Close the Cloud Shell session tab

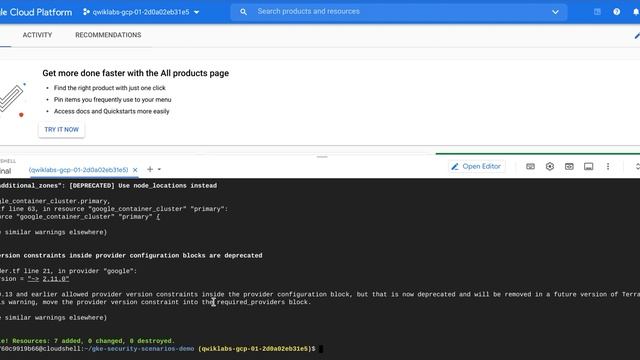point(135,170)
